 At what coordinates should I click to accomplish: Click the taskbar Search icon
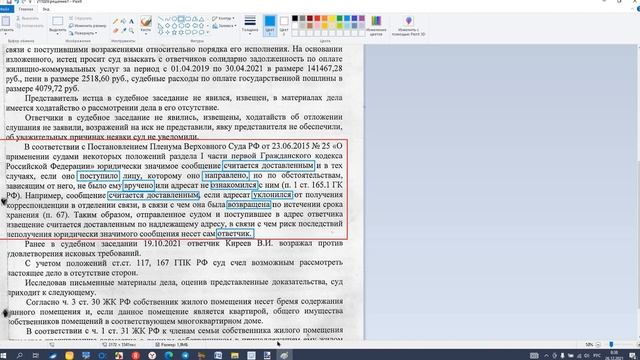(19, 356)
